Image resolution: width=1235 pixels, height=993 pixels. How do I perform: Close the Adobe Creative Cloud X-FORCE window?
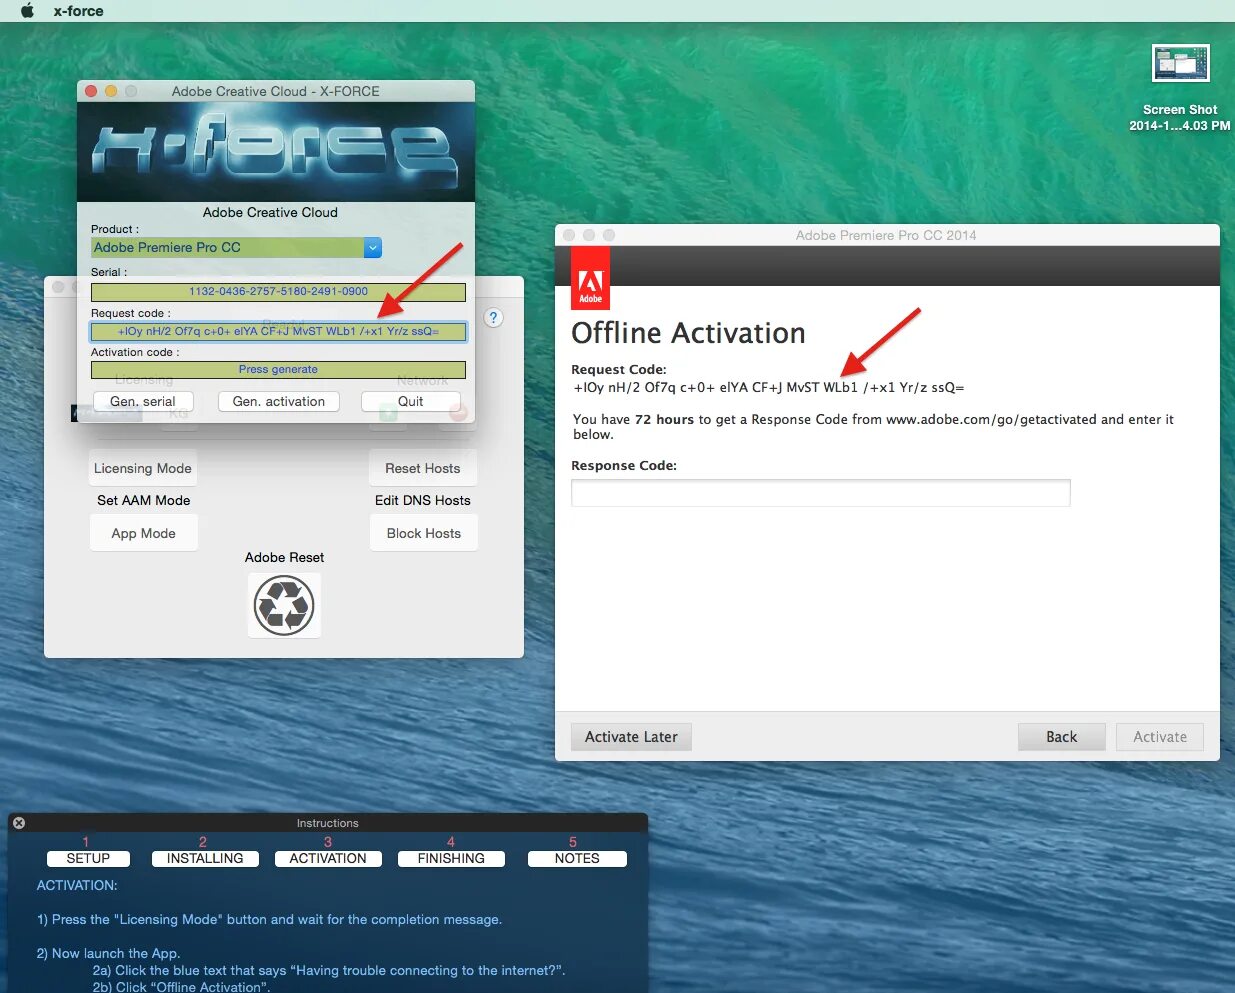click(91, 91)
